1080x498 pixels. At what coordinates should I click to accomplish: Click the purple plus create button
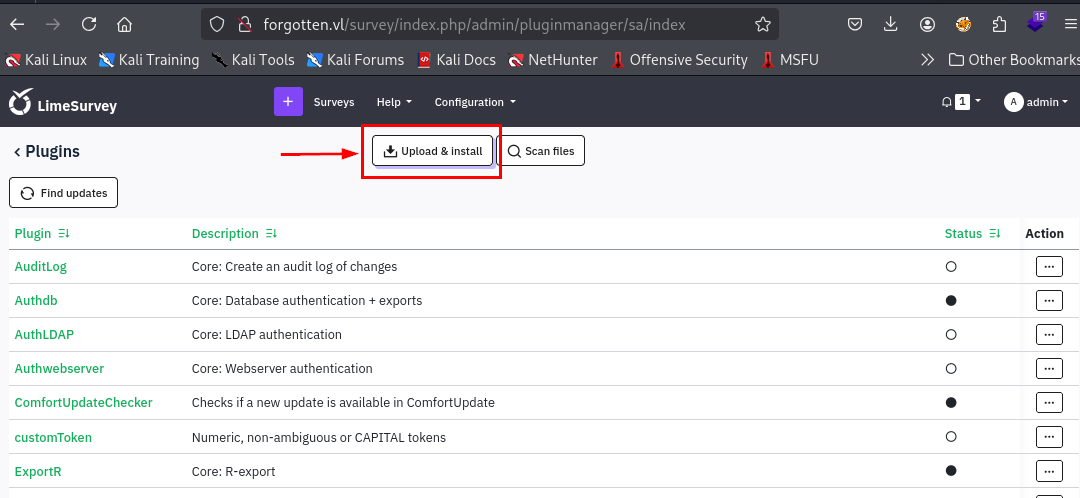(x=287, y=102)
